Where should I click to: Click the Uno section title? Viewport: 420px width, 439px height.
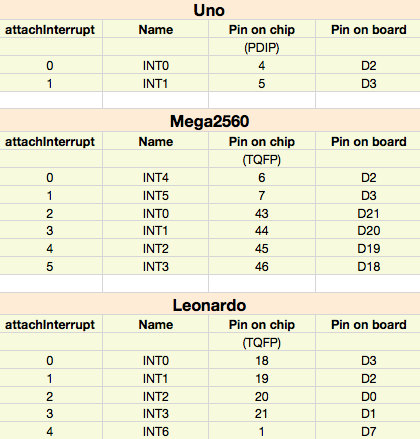tap(209, 10)
